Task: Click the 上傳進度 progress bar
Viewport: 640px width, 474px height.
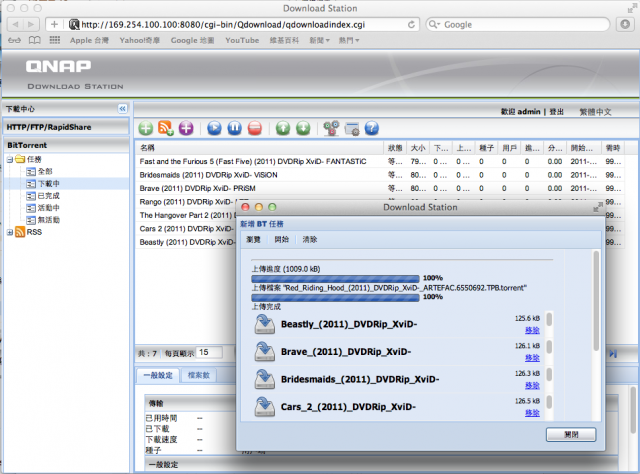Action: (335, 279)
